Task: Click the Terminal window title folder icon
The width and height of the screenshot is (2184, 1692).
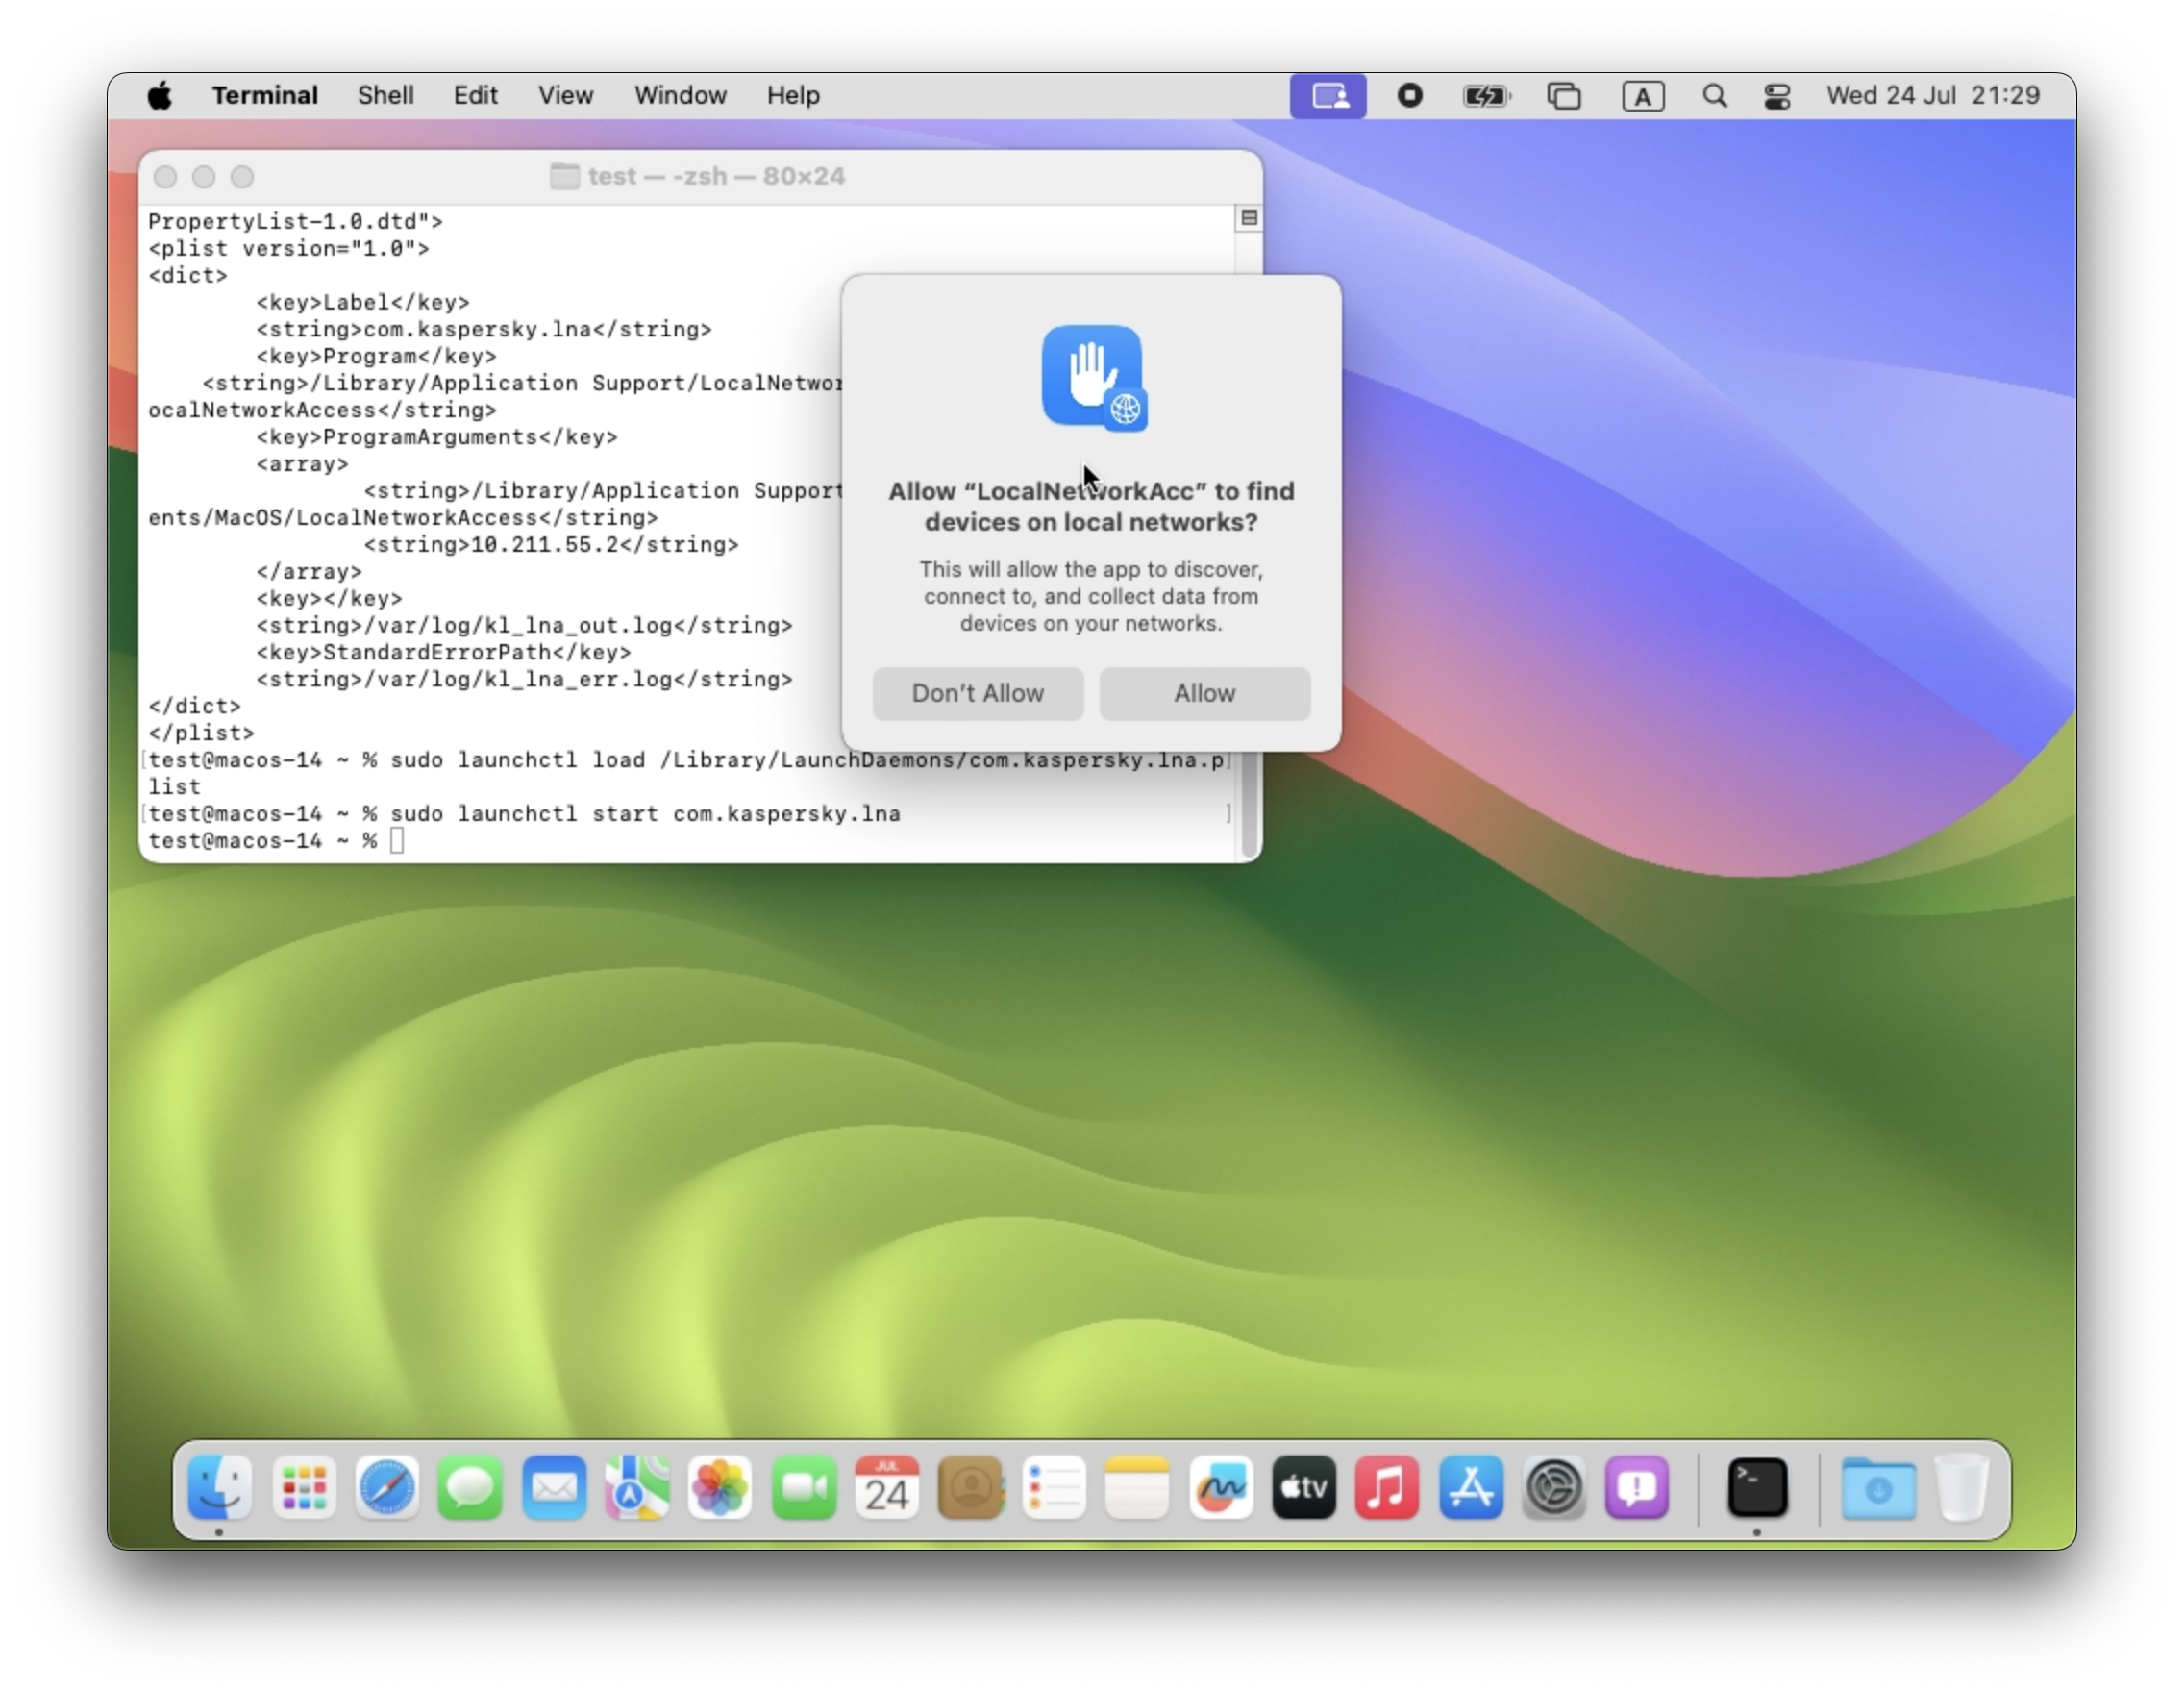Action: pos(564,176)
